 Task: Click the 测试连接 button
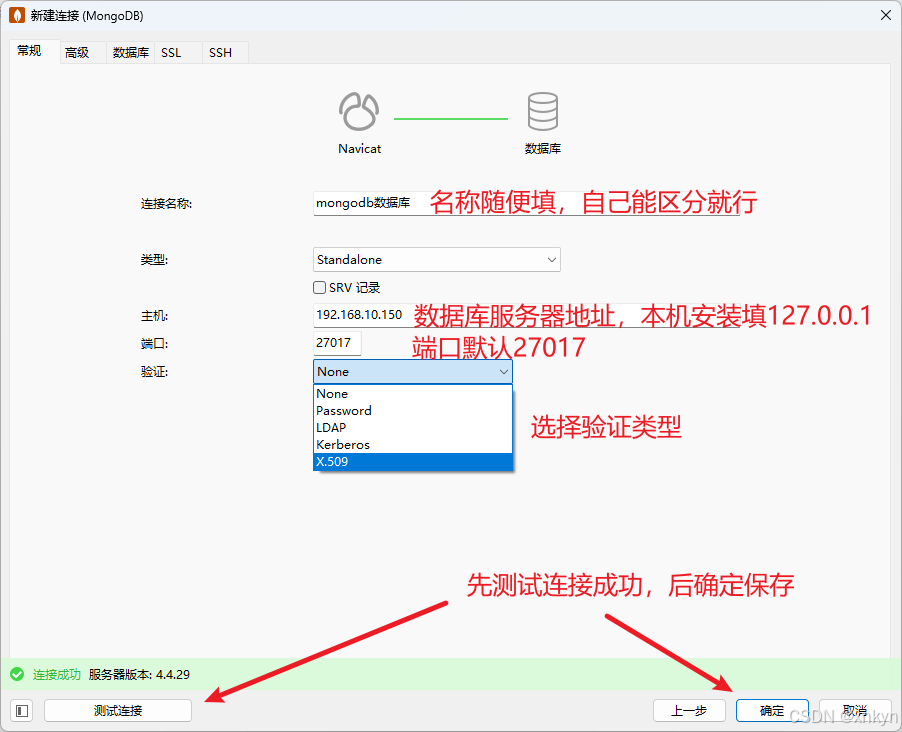click(x=118, y=711)
